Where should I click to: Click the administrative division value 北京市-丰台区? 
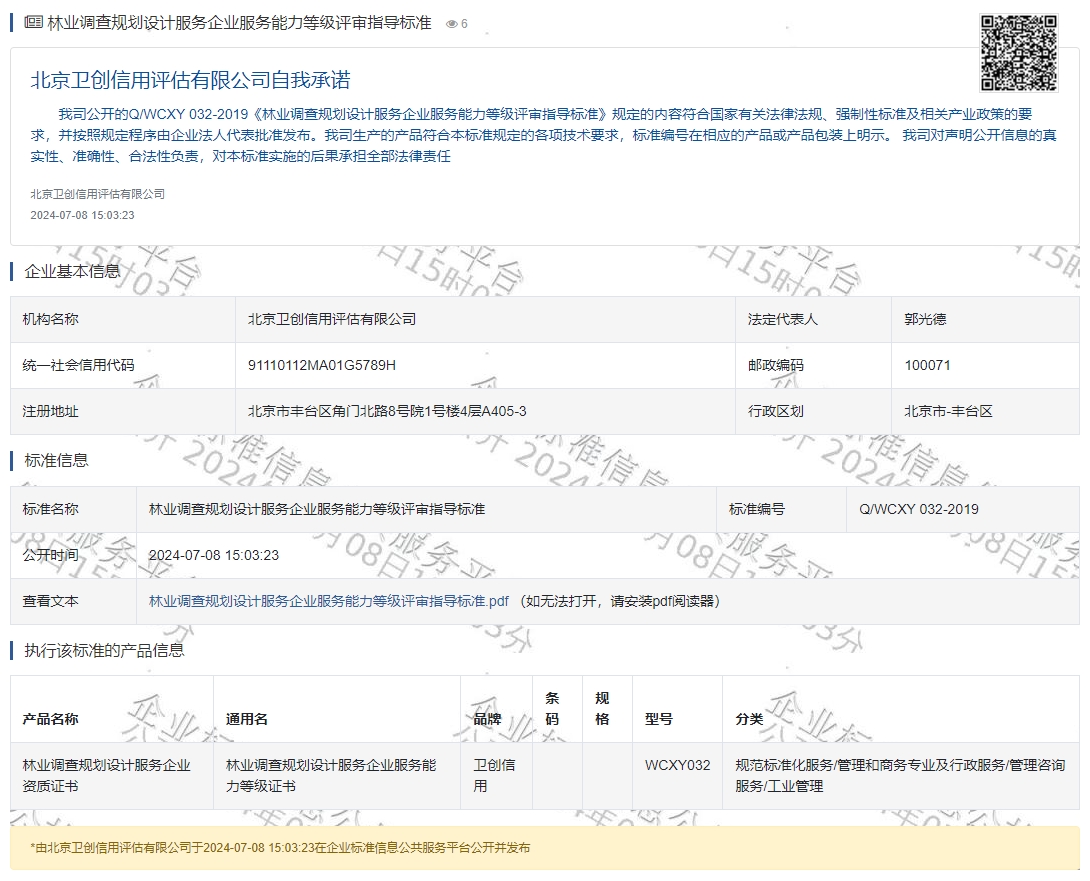pos(948,411)
